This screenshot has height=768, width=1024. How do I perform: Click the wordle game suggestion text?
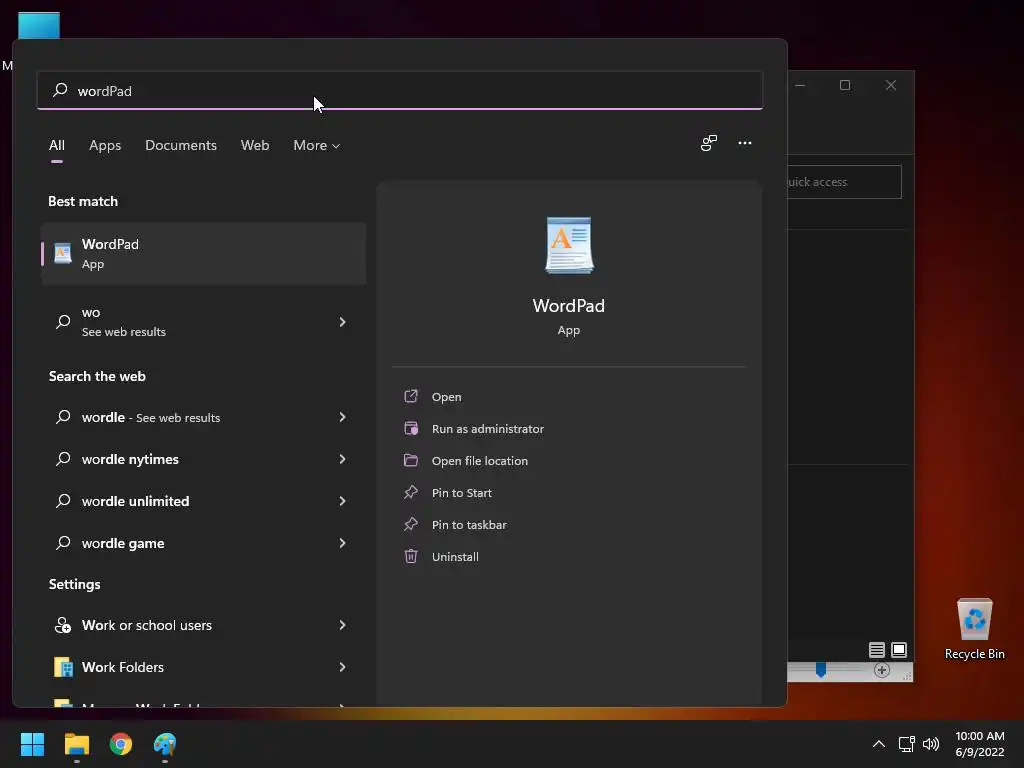click(x=123, y=543)
